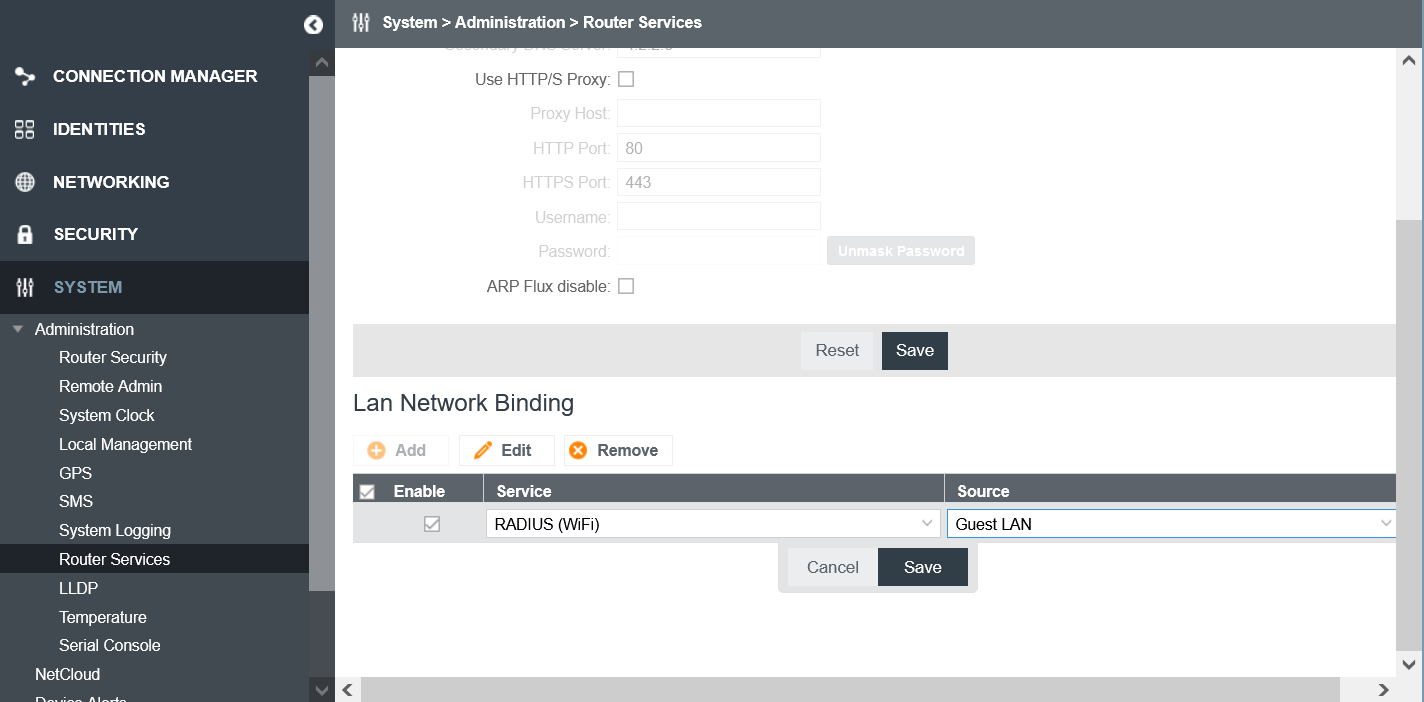Open Serial Console page
Screen dimensions: 1424x702
[110, 645]
